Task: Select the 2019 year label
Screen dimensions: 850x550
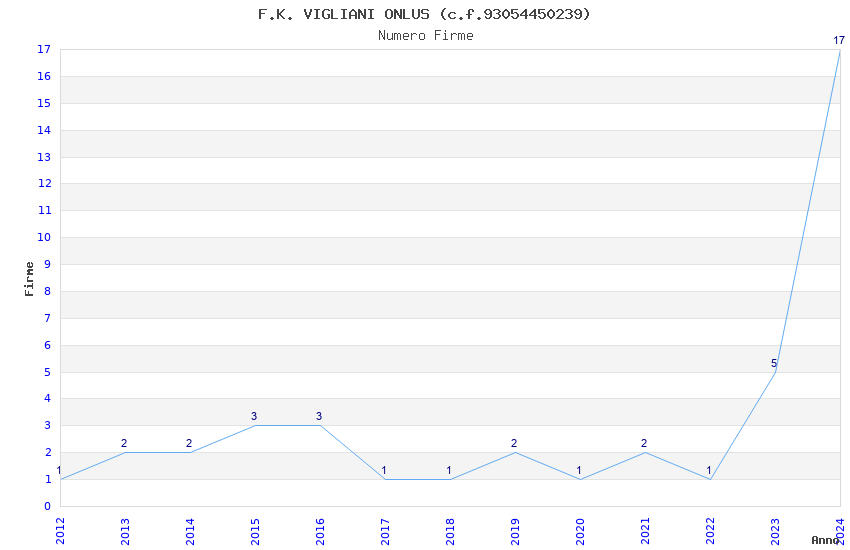Action: click(516, 531)
